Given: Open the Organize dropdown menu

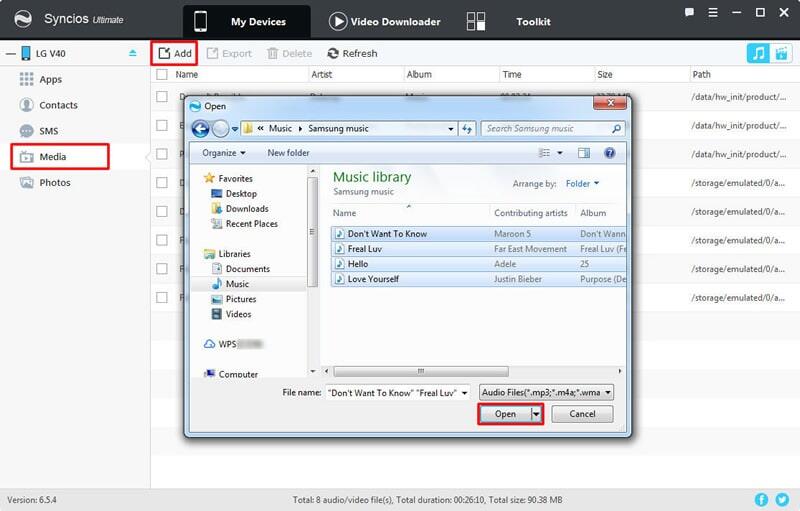Looking at the screenshot, I should pos(224,153).
